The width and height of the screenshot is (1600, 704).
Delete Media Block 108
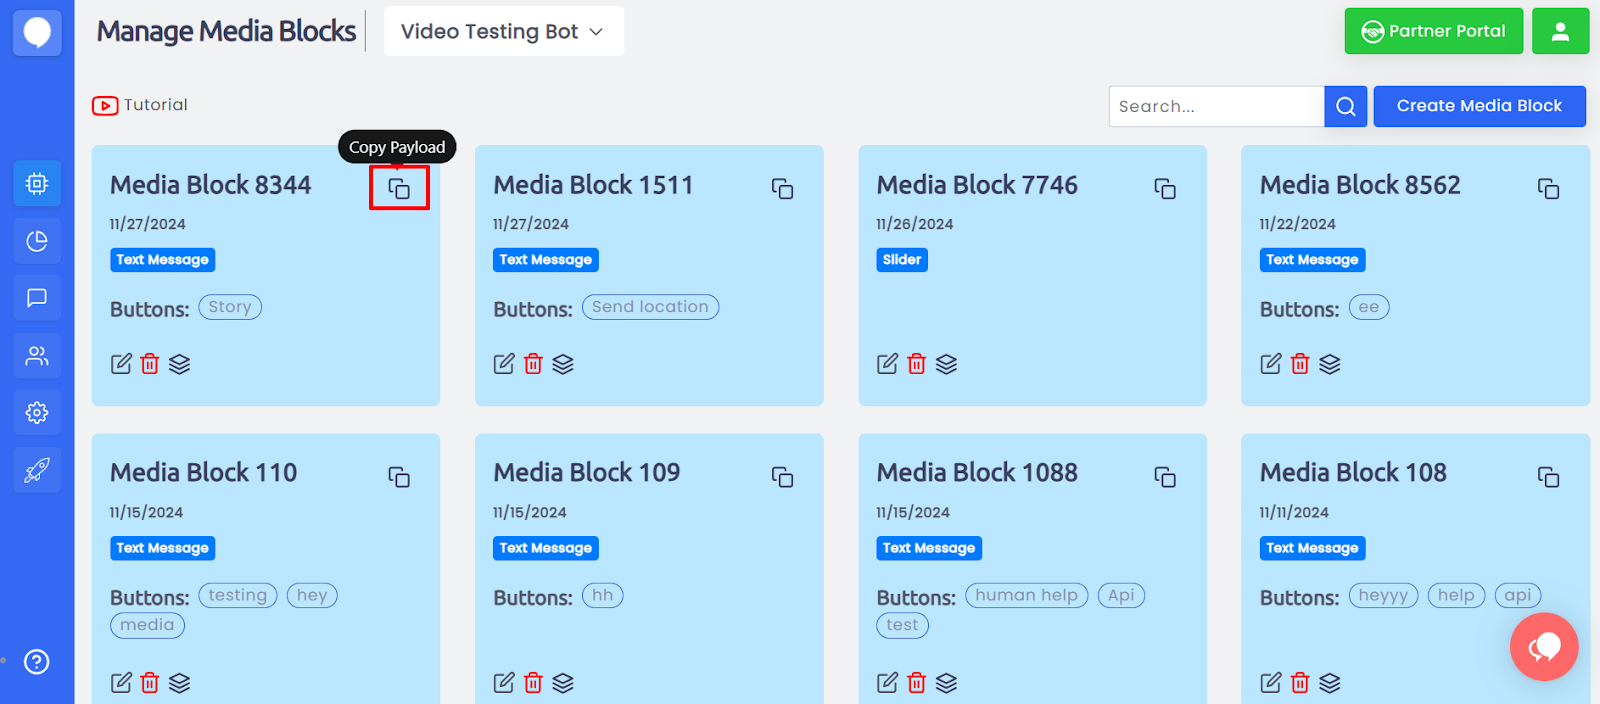click(x=1300, y=683)
